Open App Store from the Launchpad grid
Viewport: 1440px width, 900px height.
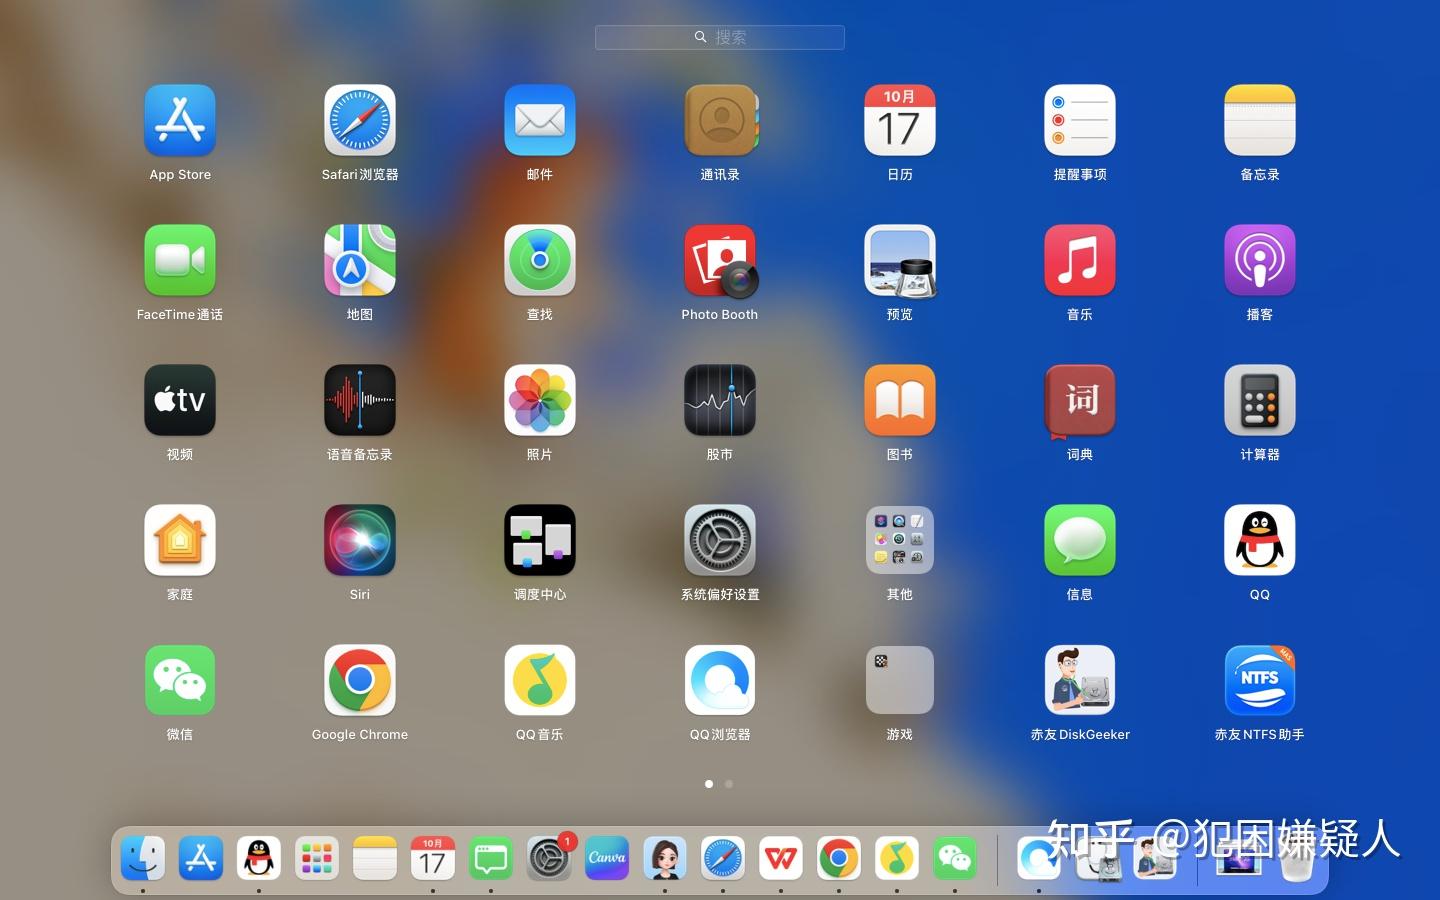click(180, 120)
